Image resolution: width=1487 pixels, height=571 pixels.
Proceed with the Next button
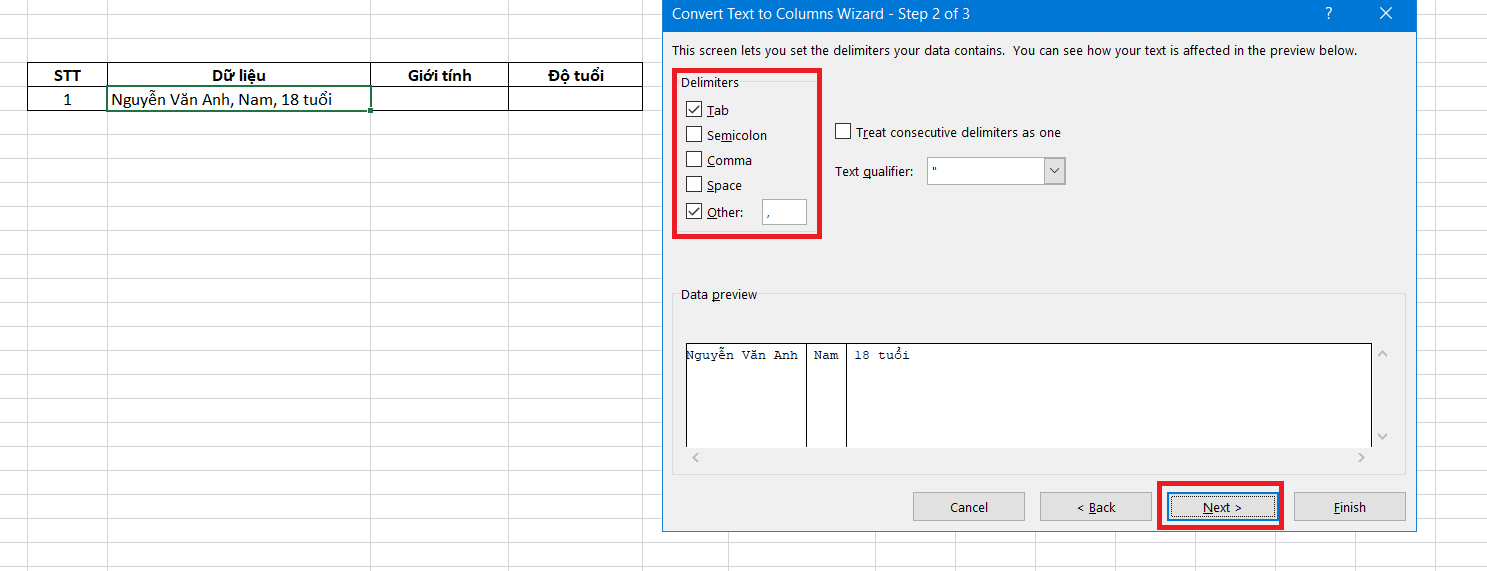1222,507
